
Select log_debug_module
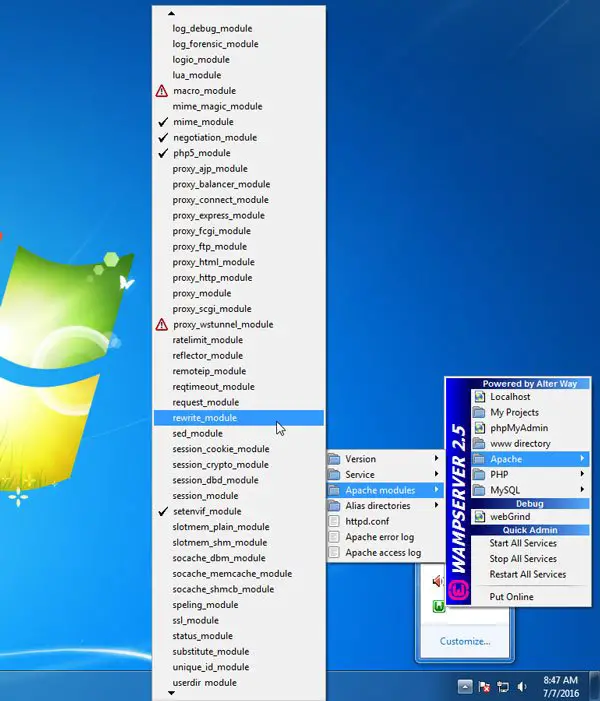coord(238,29)
